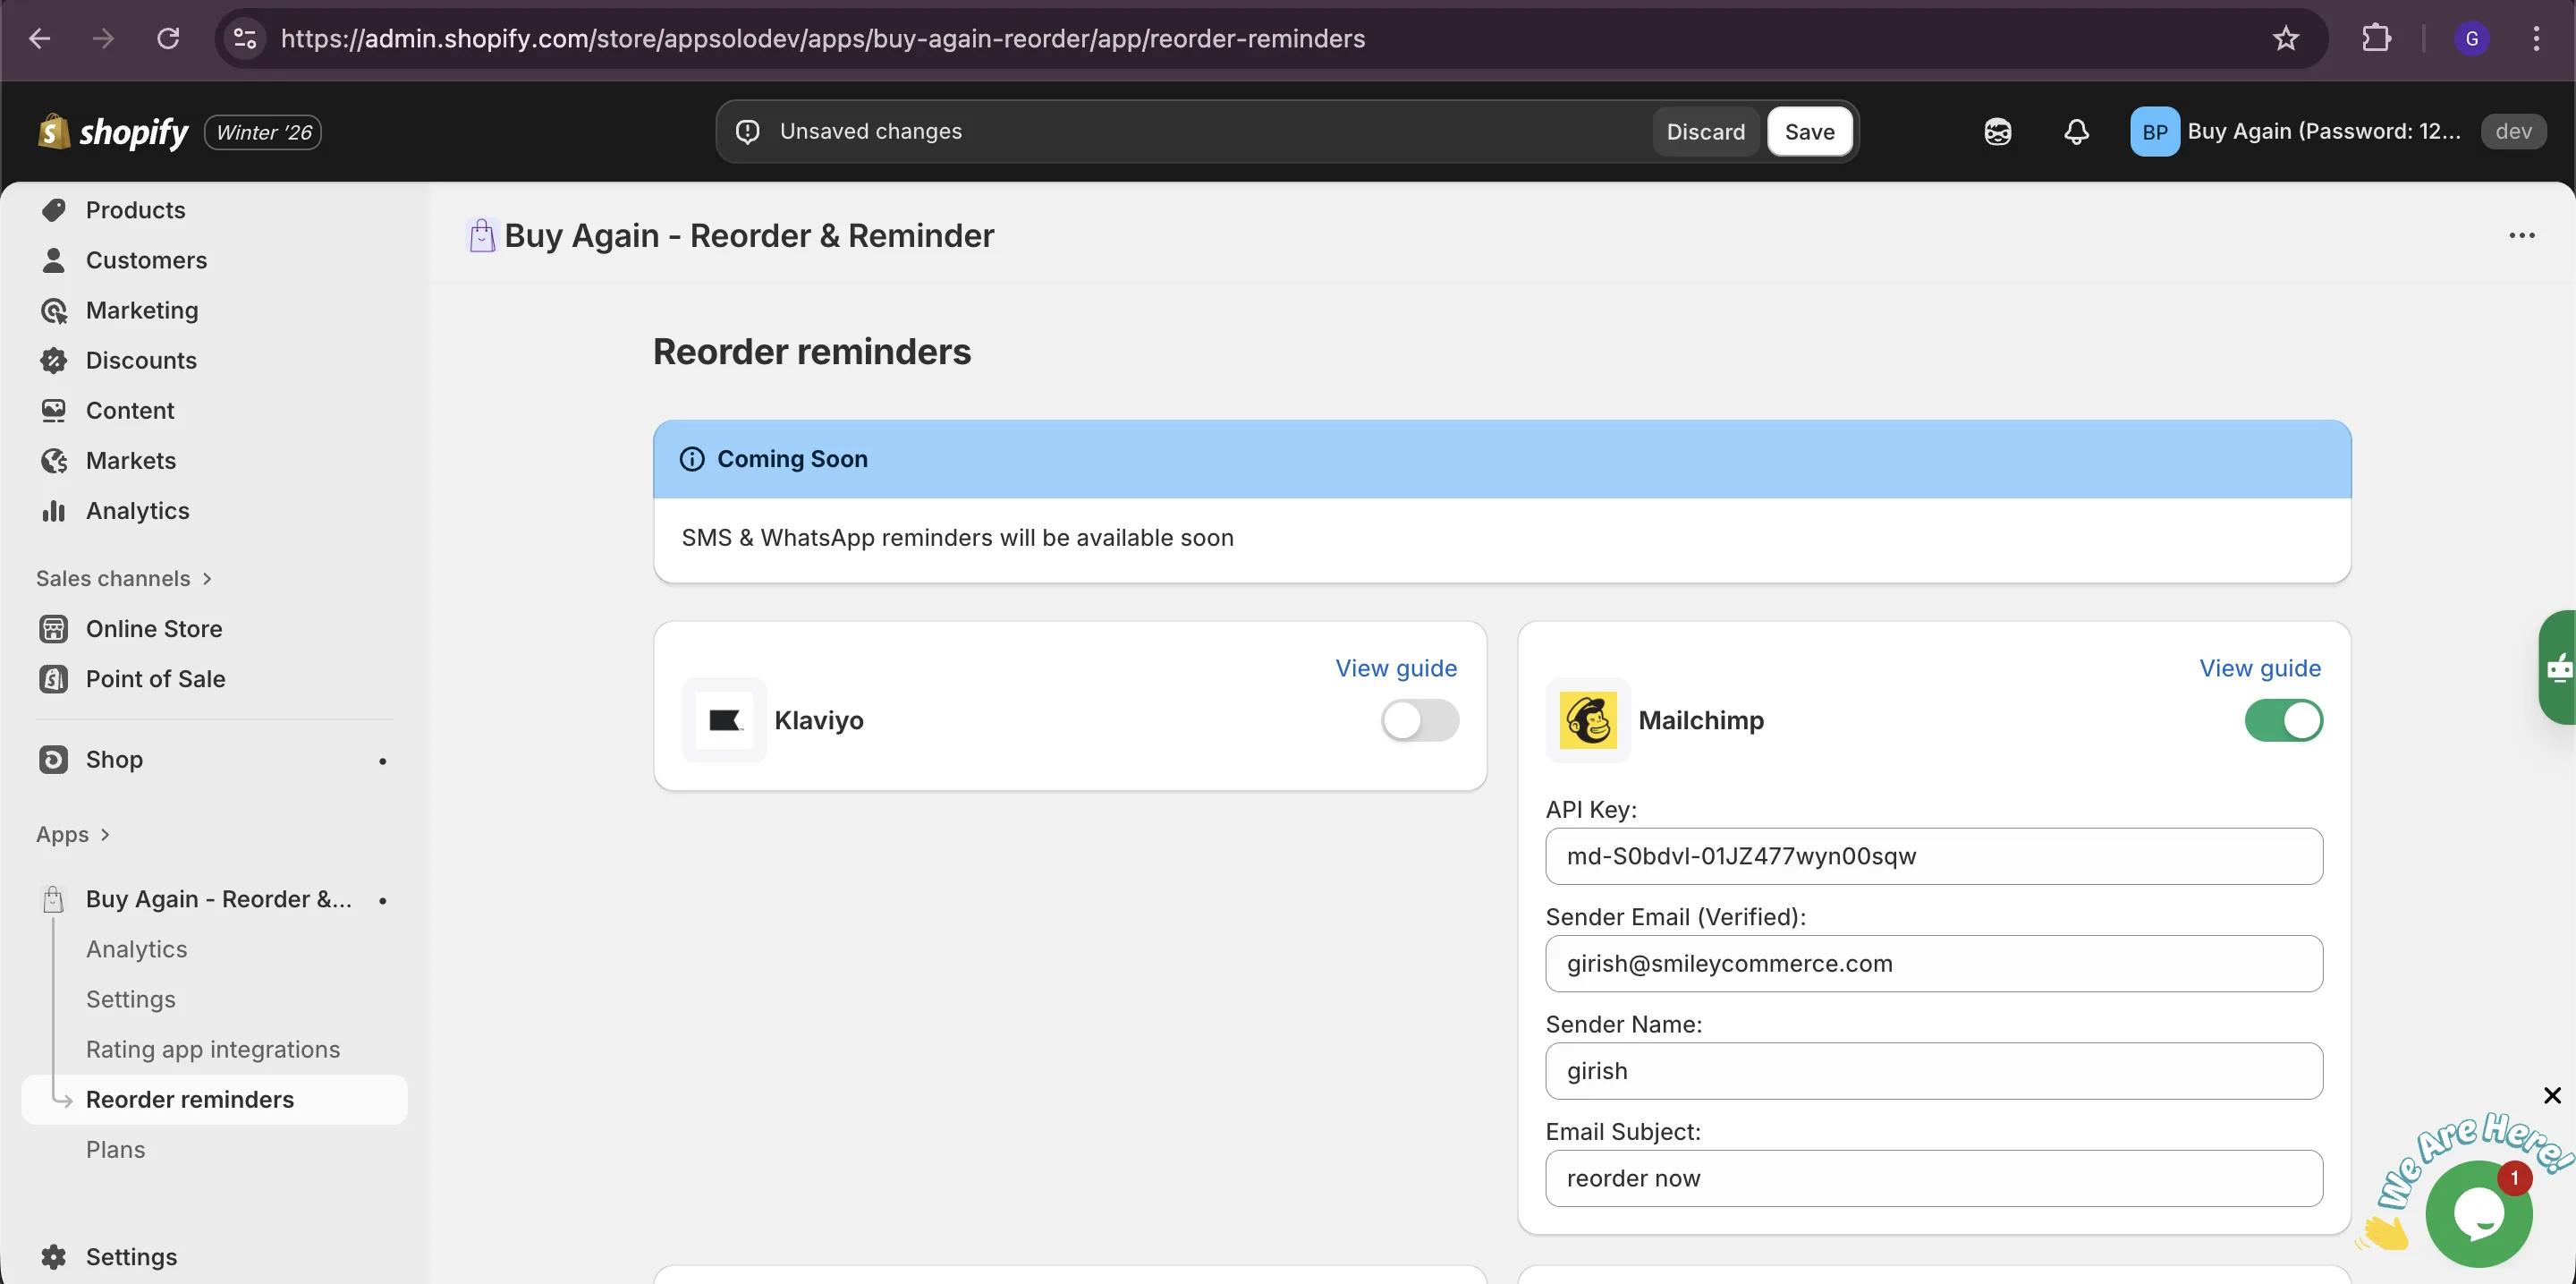Click the Sender Email (Verified) field
This screenshot has width=2576, height=1284.
click(1934, 963)
